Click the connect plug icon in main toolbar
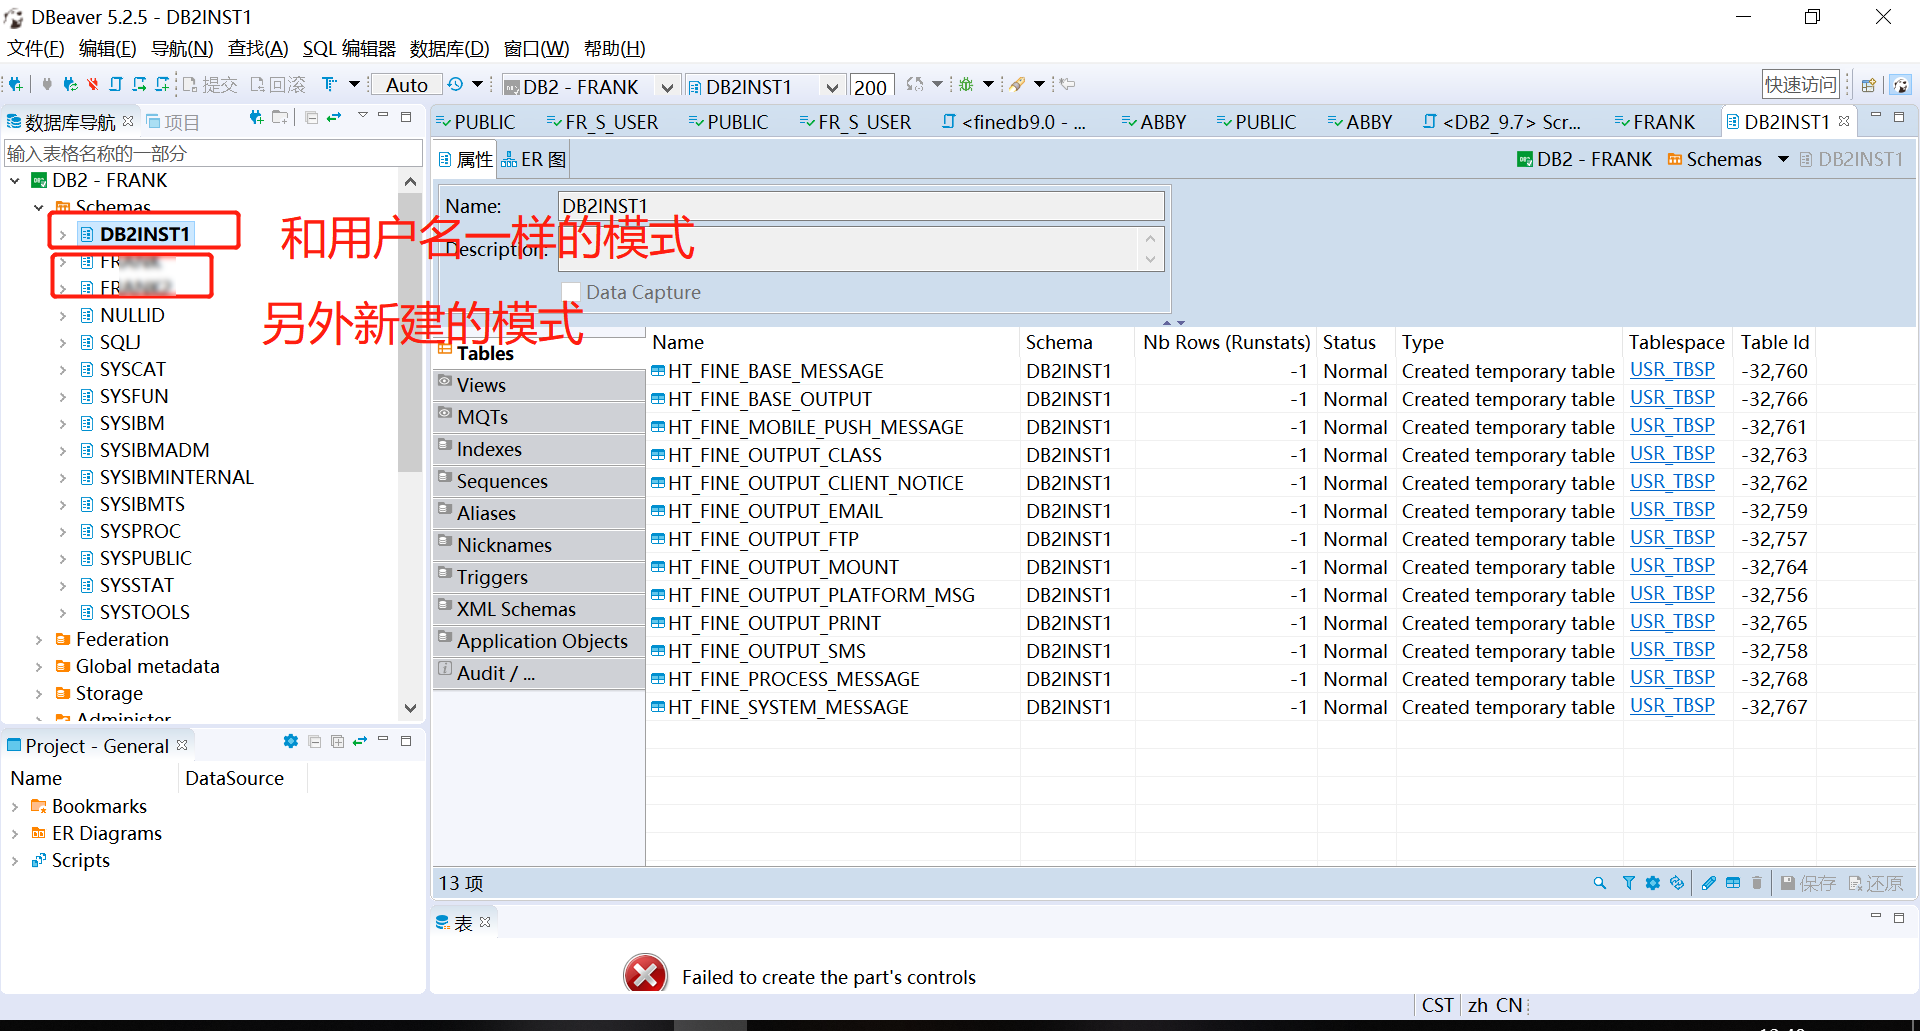The width and height of the screenshot is (1920, 1031). 47,85
